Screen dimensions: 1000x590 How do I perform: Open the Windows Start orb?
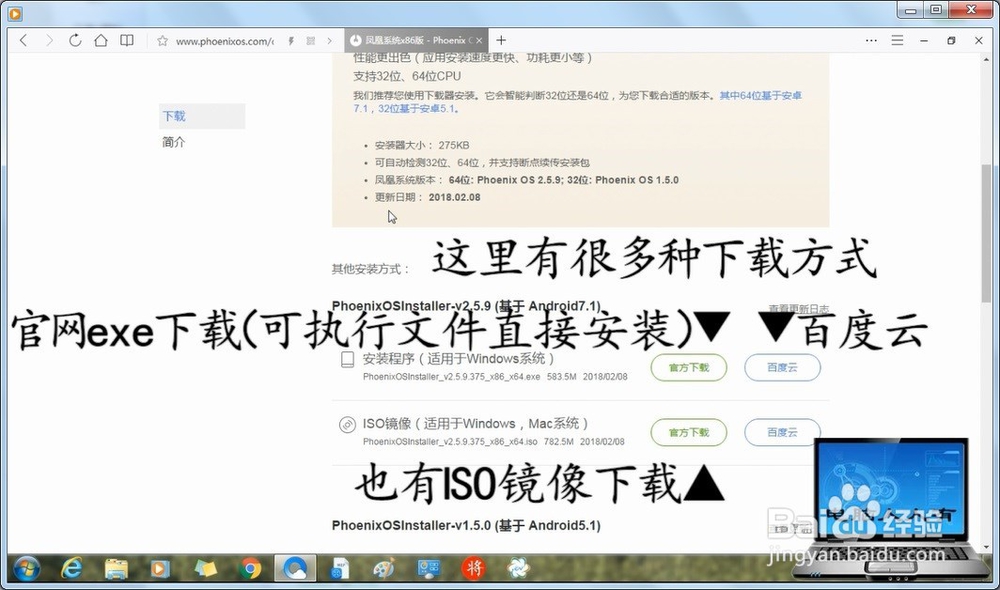[x=27, y=568]
